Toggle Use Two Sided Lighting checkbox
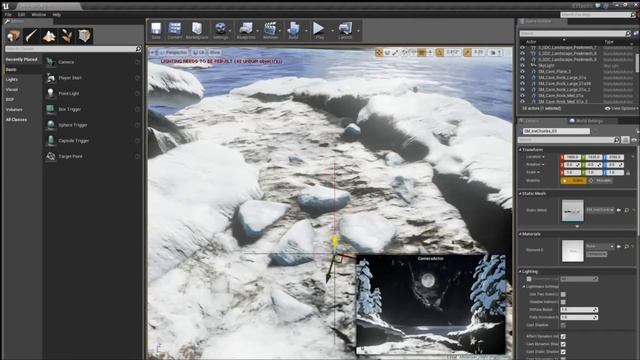 click(563, 294)
